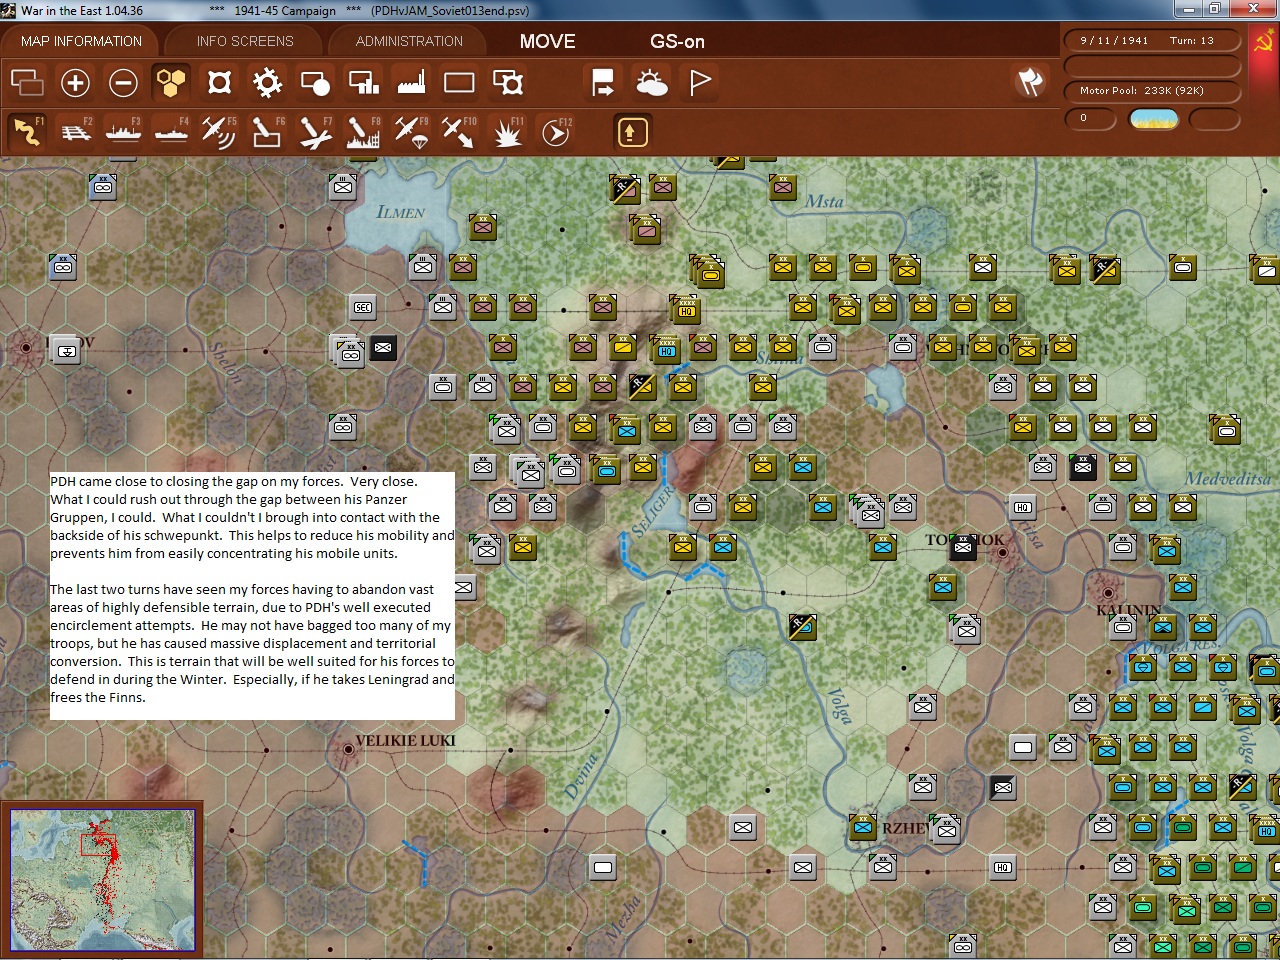
Task: Toggle the yellow hex grid display
Action: point(171,82)
